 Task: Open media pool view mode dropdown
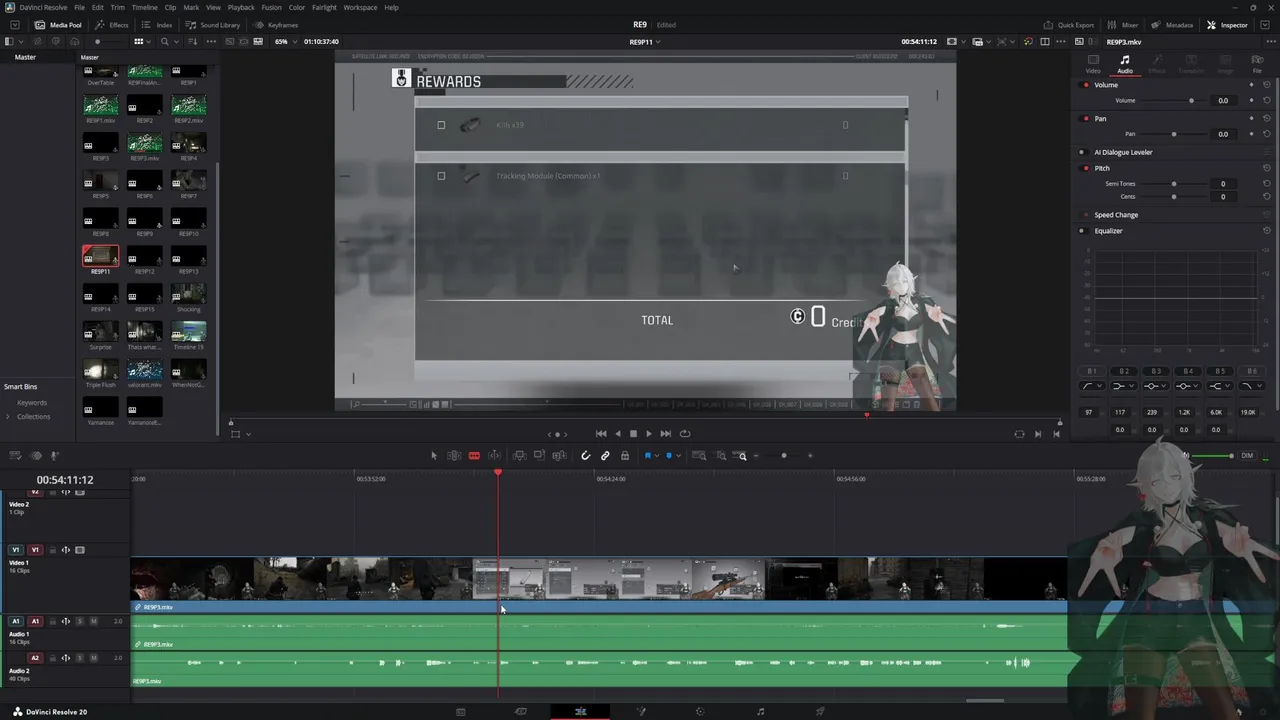(142, 41)
